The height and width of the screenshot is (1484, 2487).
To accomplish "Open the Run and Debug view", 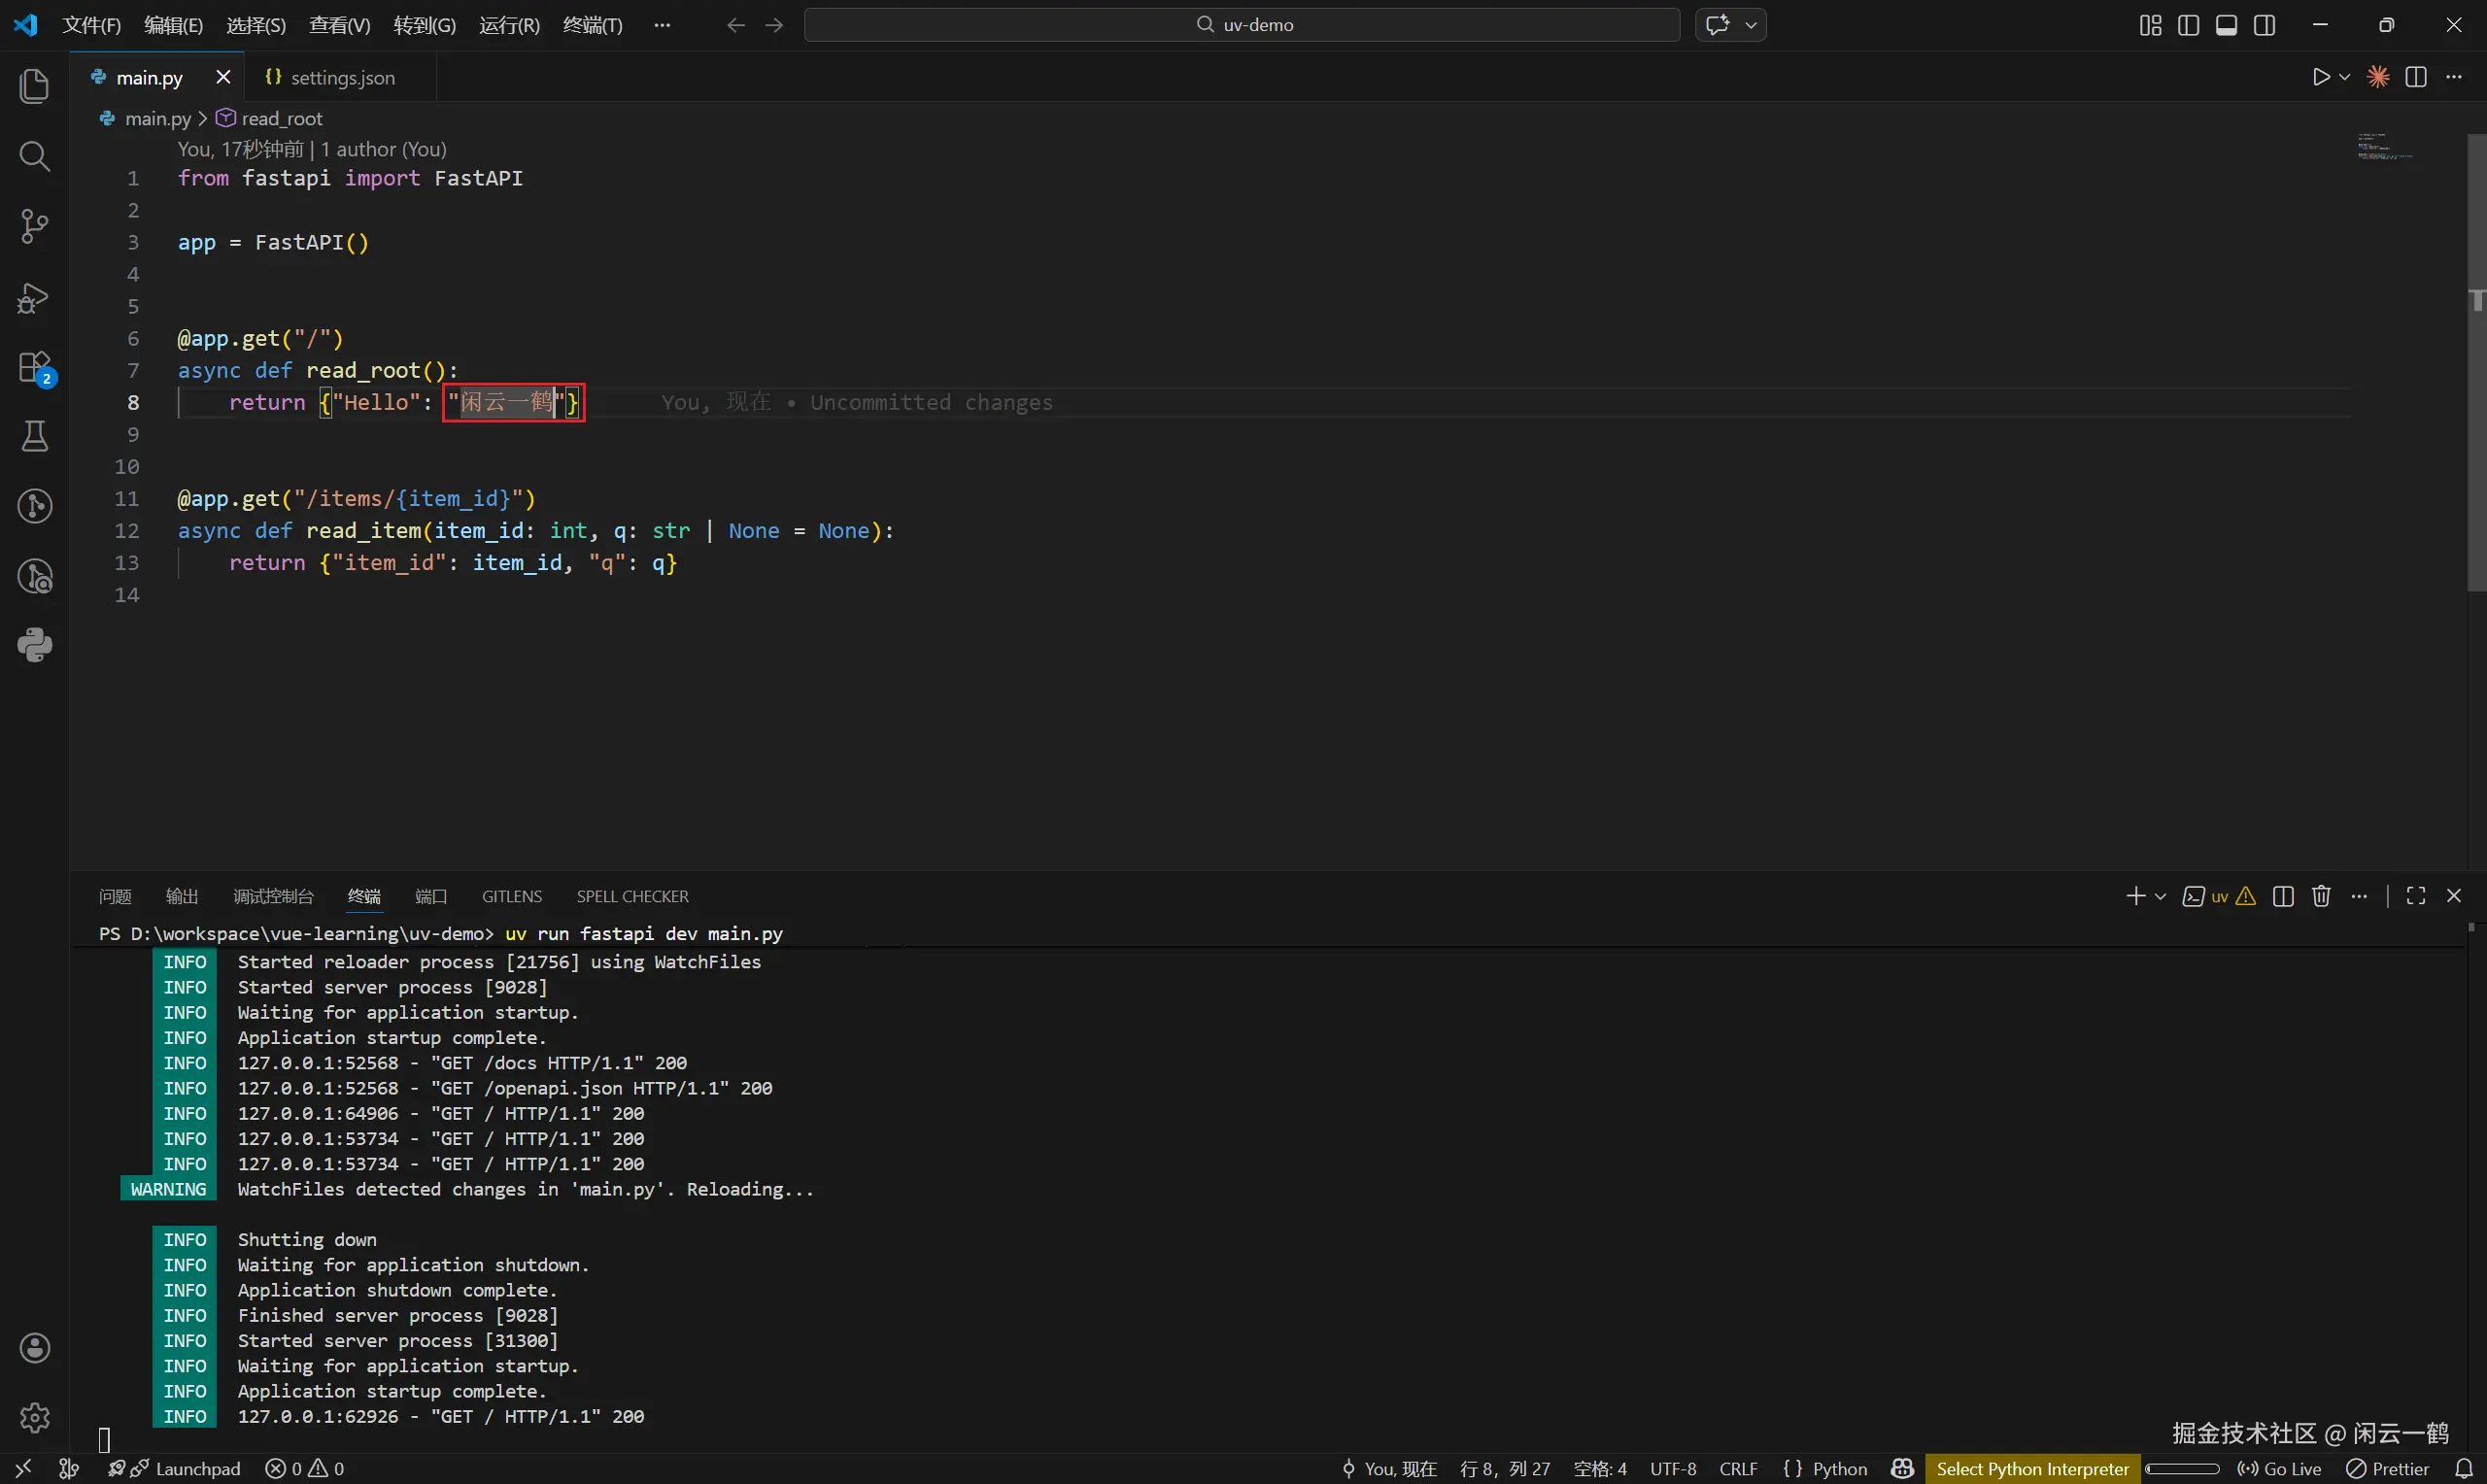I will (34, 298).
